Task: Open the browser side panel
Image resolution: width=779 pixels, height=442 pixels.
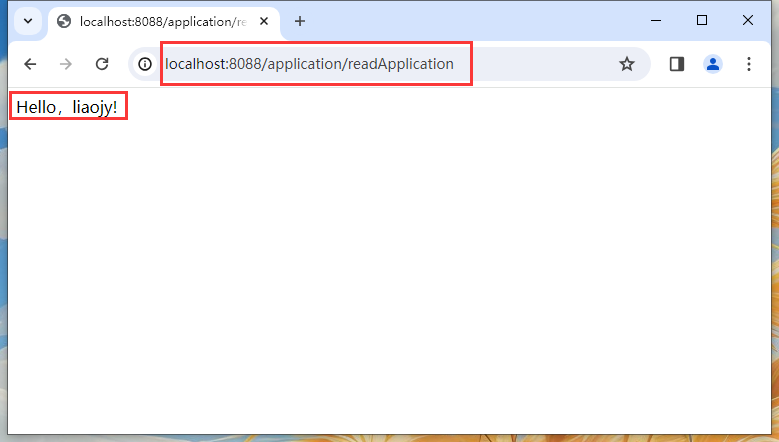Action: pos(677,64)
